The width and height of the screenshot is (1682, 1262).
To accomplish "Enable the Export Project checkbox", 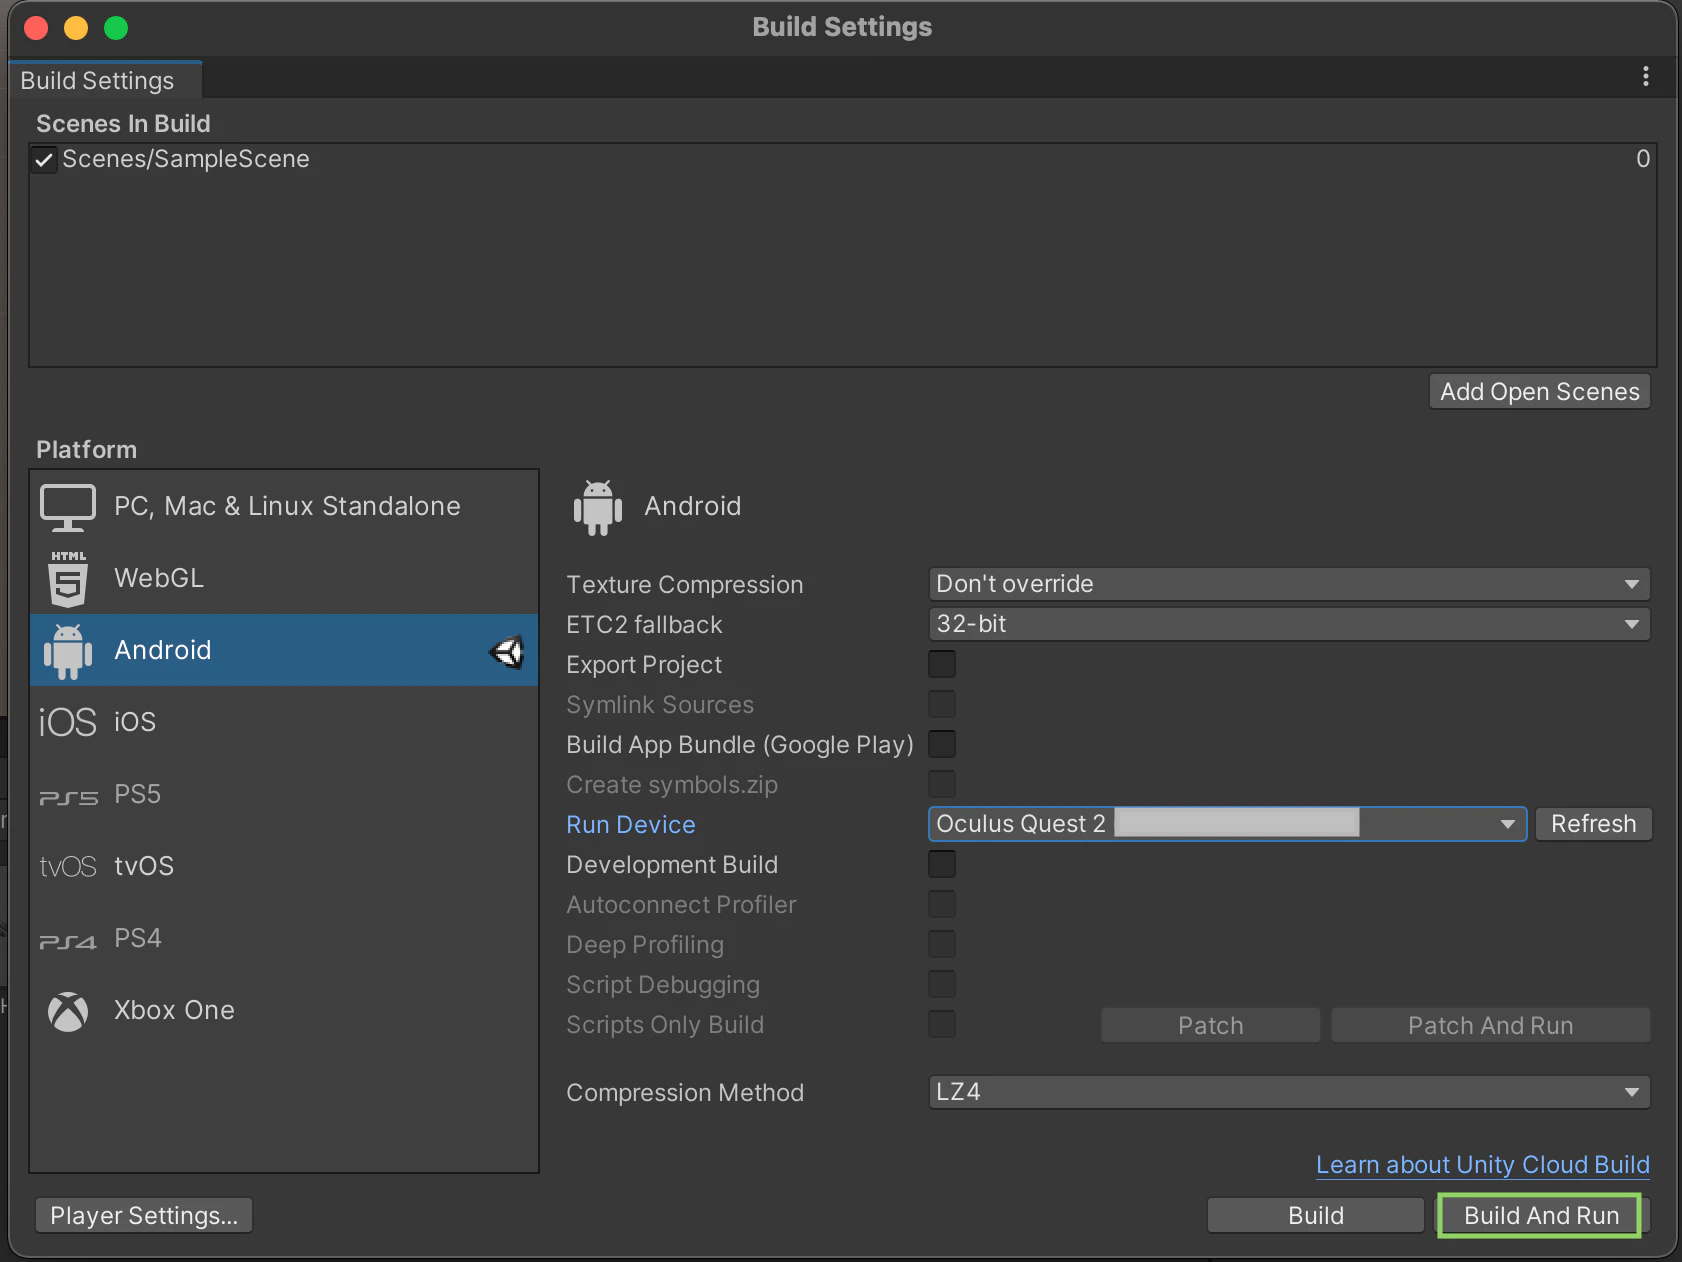I will click(x=942, y=664).
